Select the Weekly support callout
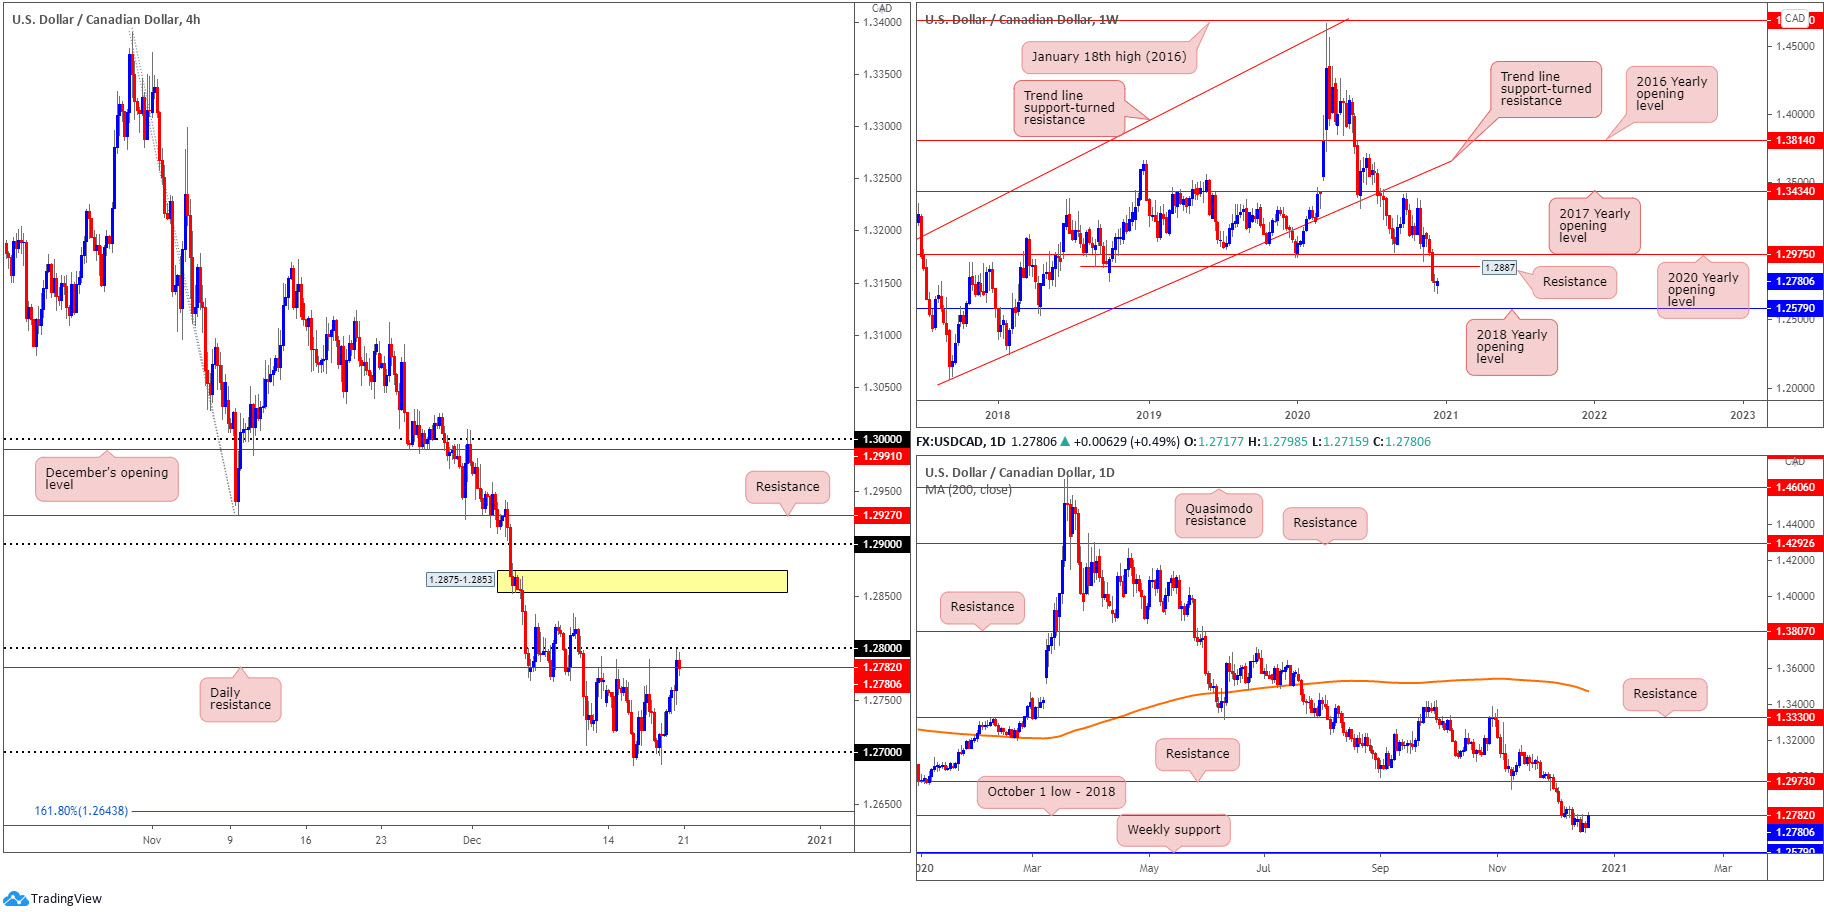Image resolution: width=1824 pixels, height=912 pixels. [x=1173, y=830]
